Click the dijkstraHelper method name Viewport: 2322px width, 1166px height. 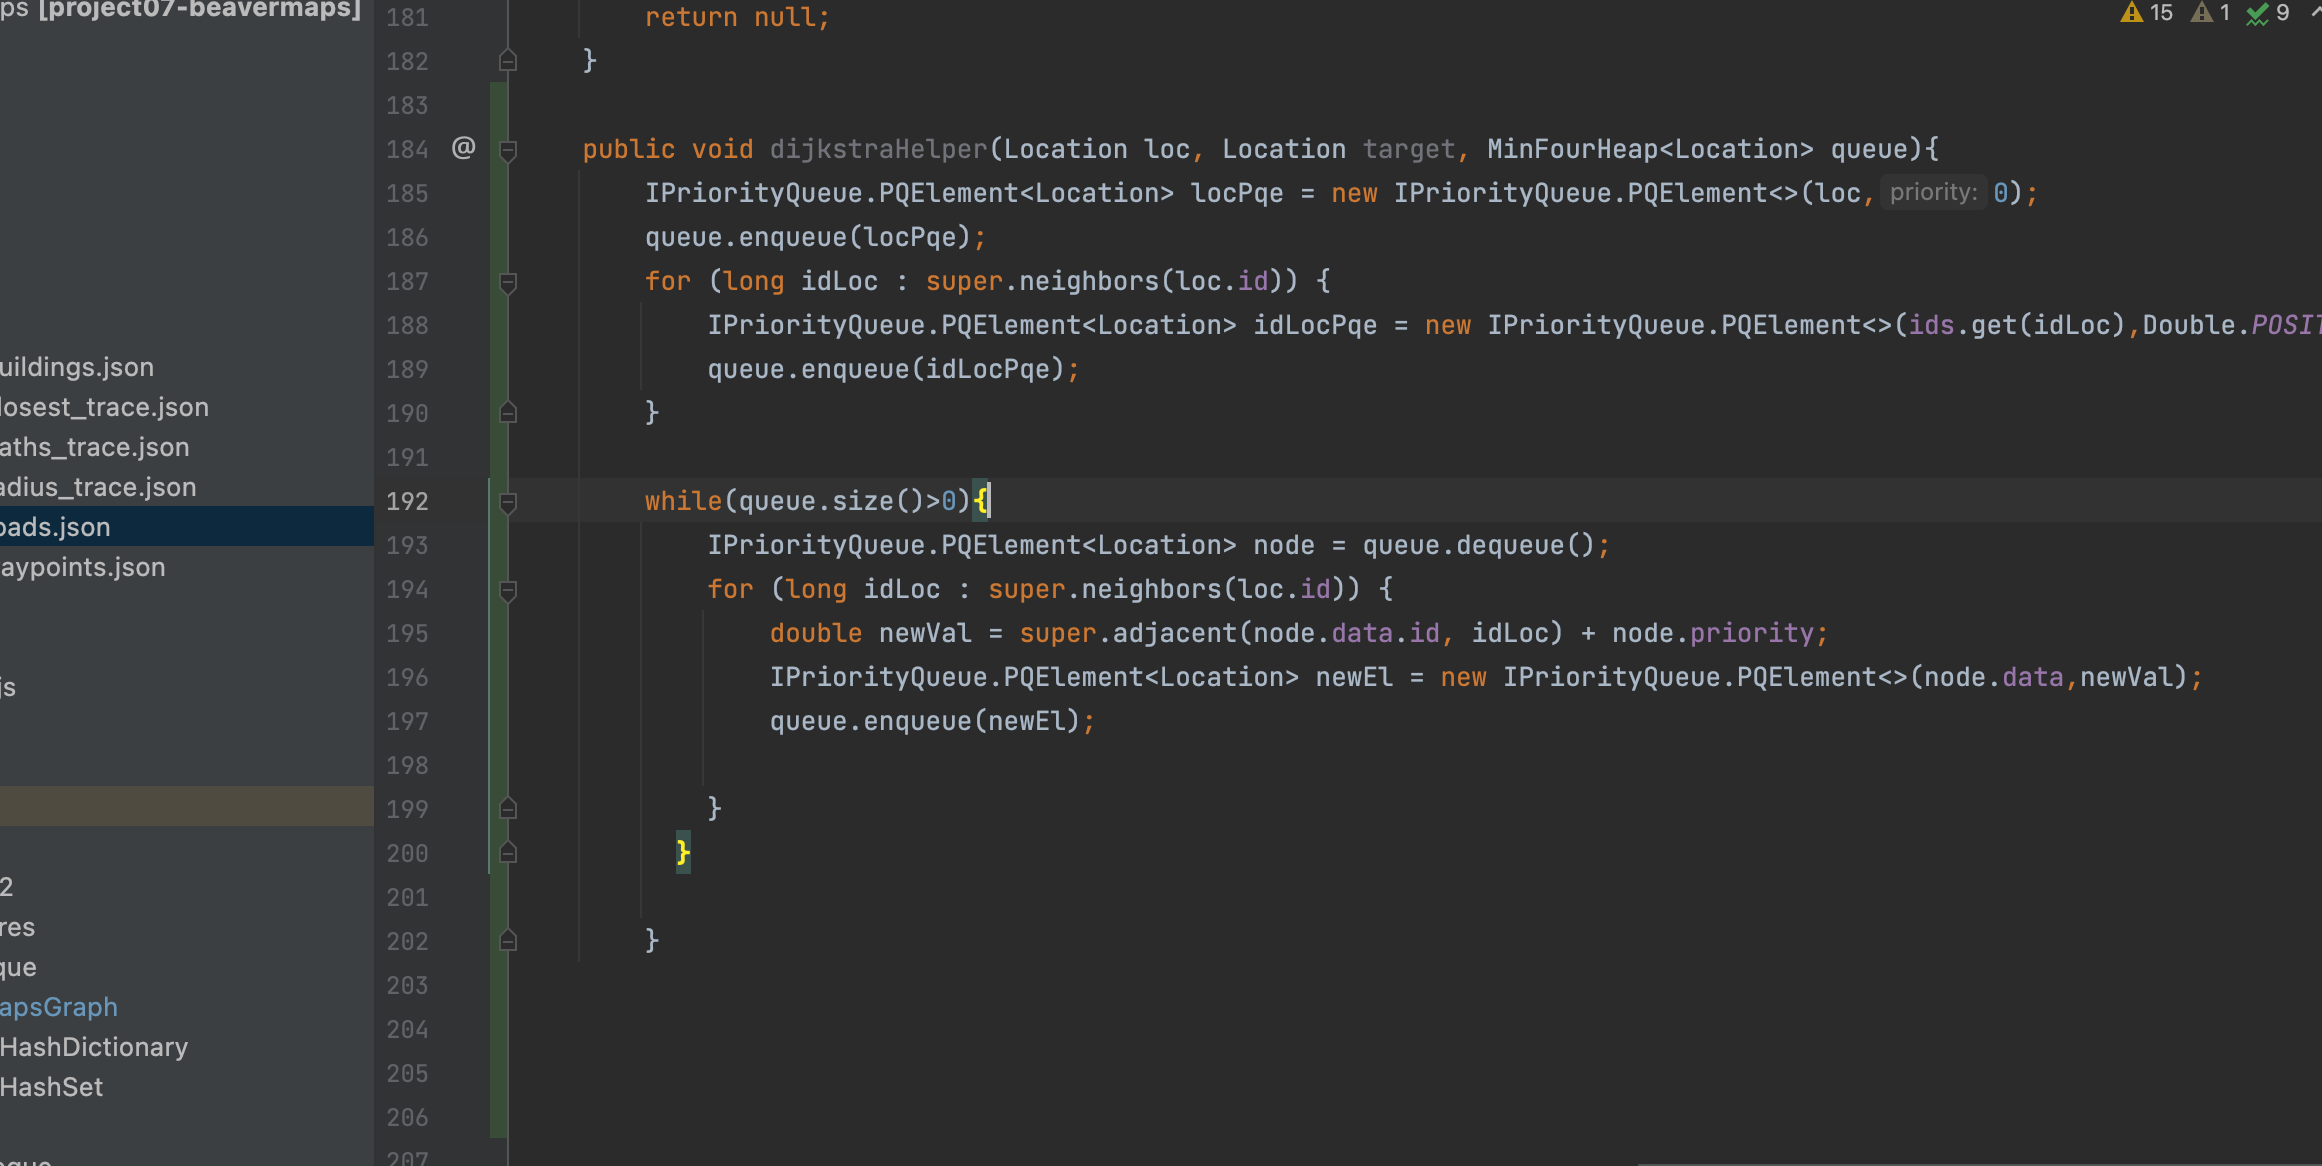click(x=878, y=149)
